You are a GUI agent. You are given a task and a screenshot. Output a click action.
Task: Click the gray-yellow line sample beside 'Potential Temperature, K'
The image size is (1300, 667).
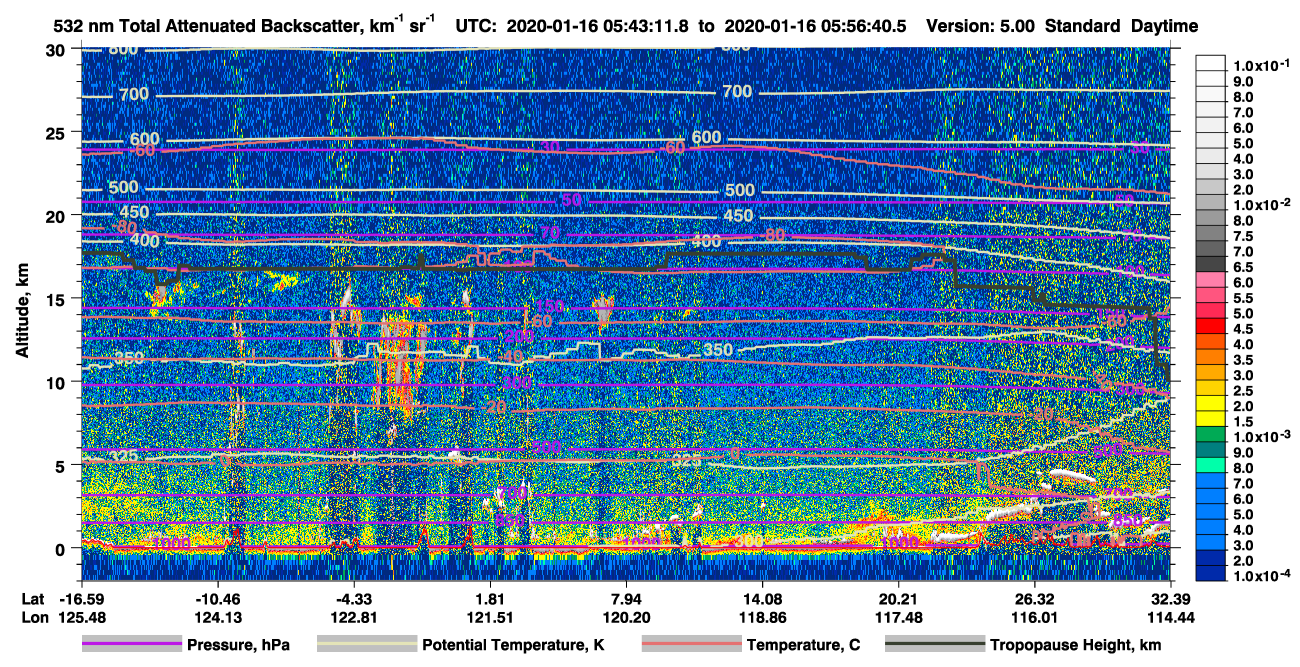pyautogui.click(x=366, y=645)
